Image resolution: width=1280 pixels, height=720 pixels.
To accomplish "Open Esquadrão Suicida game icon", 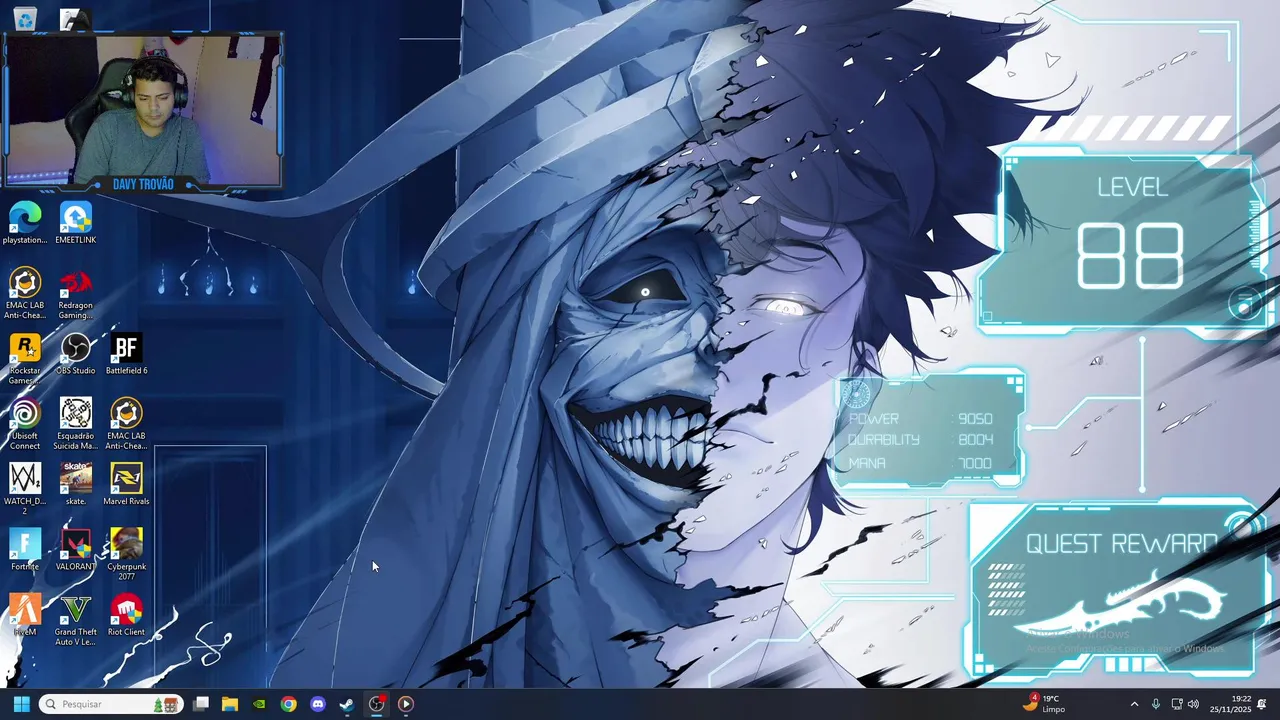I will pos(76,424).
